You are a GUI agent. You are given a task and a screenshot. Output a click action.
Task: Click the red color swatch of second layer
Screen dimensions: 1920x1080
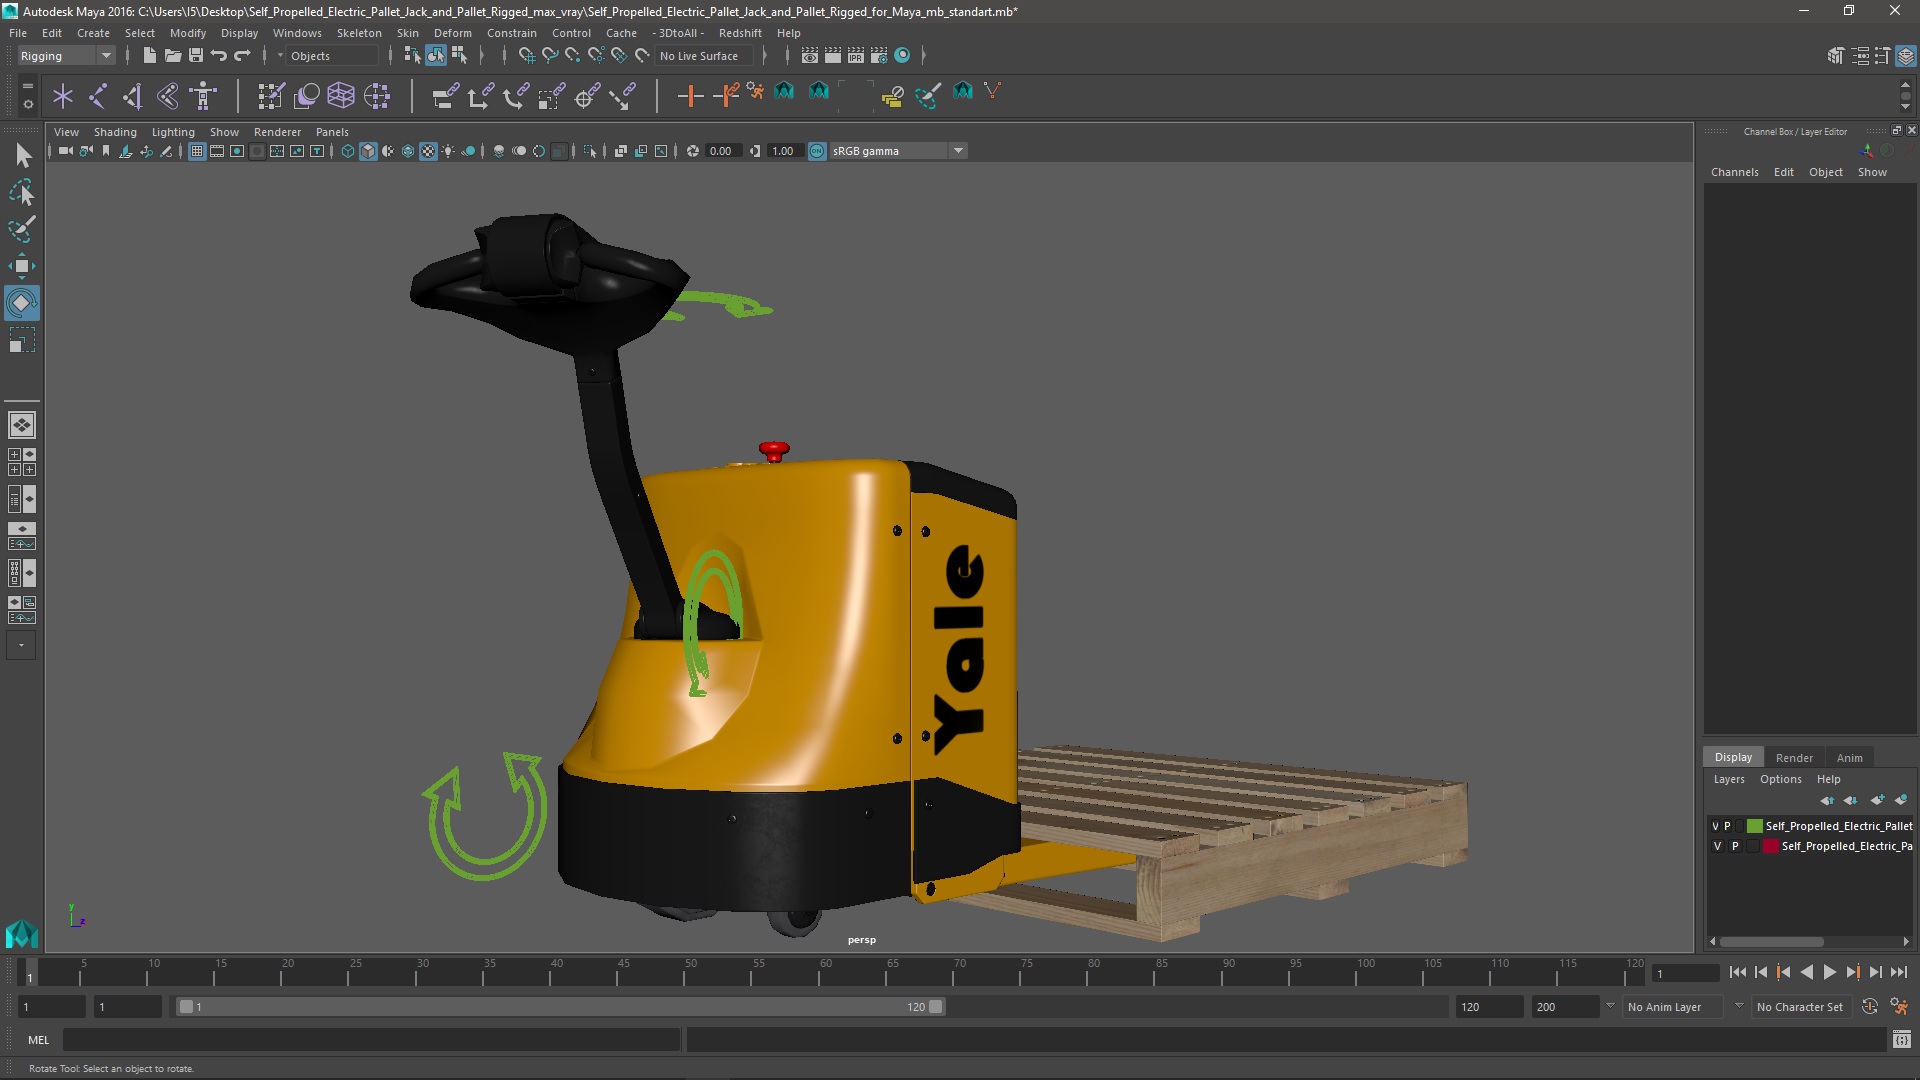1771,846
